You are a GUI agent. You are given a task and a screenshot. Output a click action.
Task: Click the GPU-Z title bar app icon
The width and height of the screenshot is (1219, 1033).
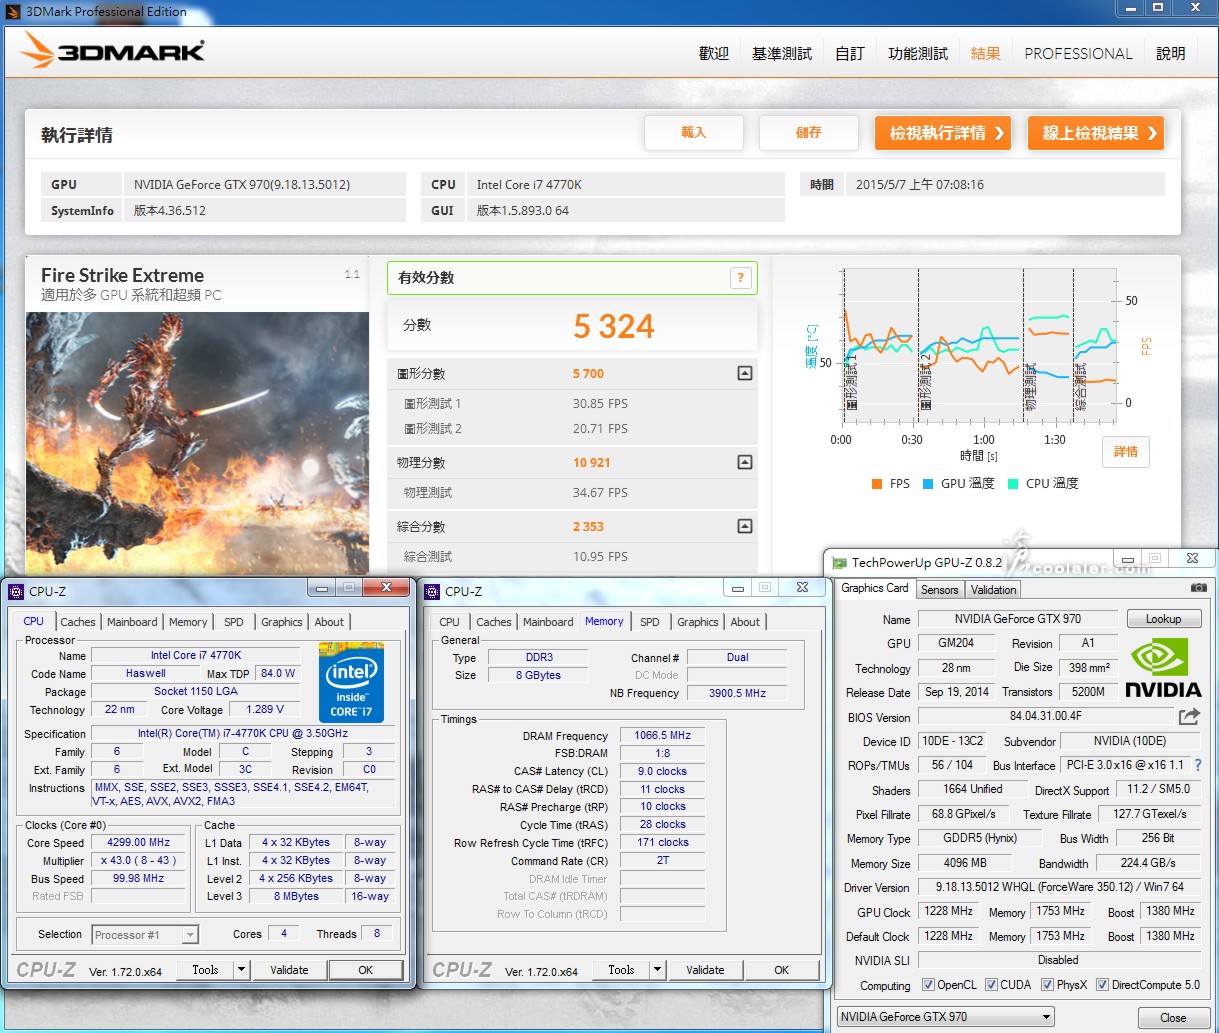pyautogui.click(x=840, y=562)
